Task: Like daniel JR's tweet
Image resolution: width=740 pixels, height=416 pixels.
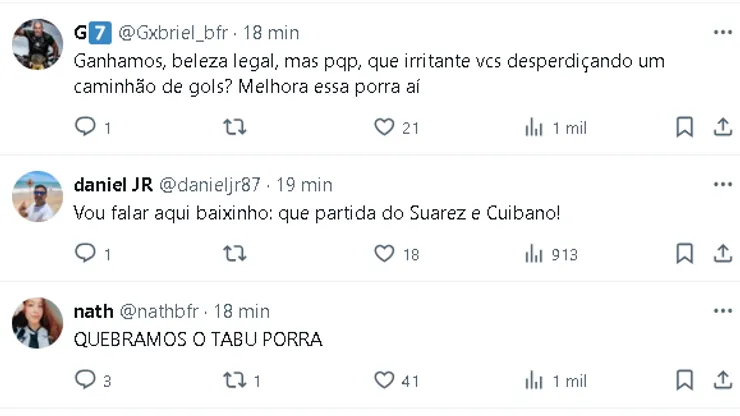Action: point(384,254)
